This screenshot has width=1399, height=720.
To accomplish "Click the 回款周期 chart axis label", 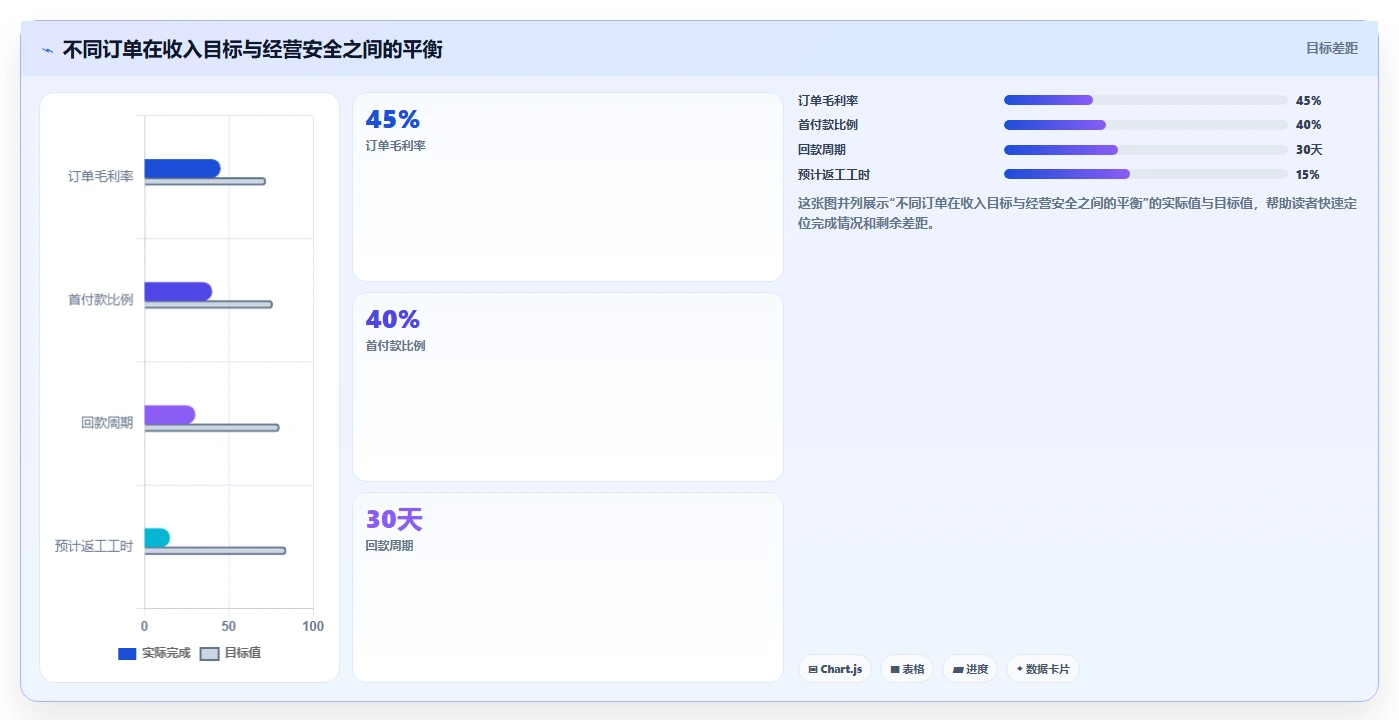I will click(107, 423).
